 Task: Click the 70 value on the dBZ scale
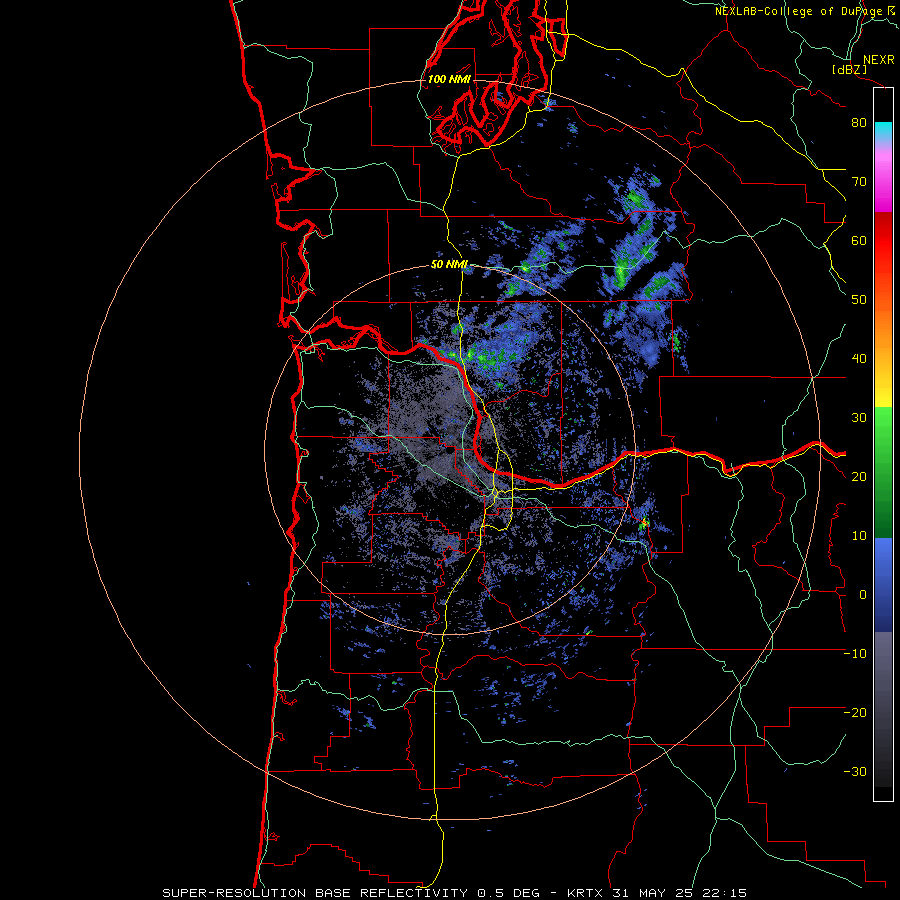[859, 182]
